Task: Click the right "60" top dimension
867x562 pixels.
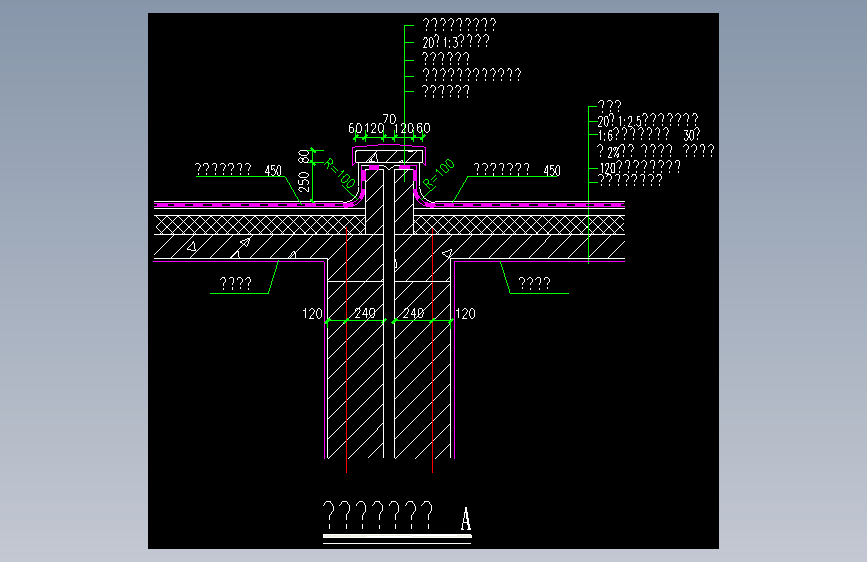Action: point(424,128)
